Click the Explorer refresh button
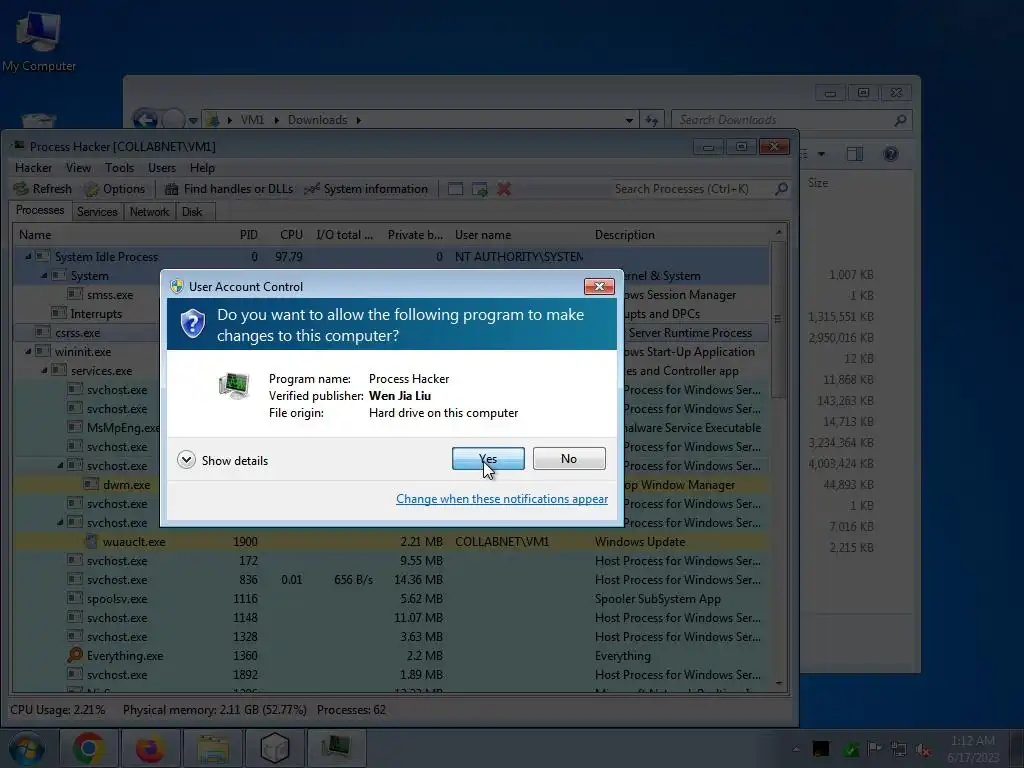 [652, 120]
